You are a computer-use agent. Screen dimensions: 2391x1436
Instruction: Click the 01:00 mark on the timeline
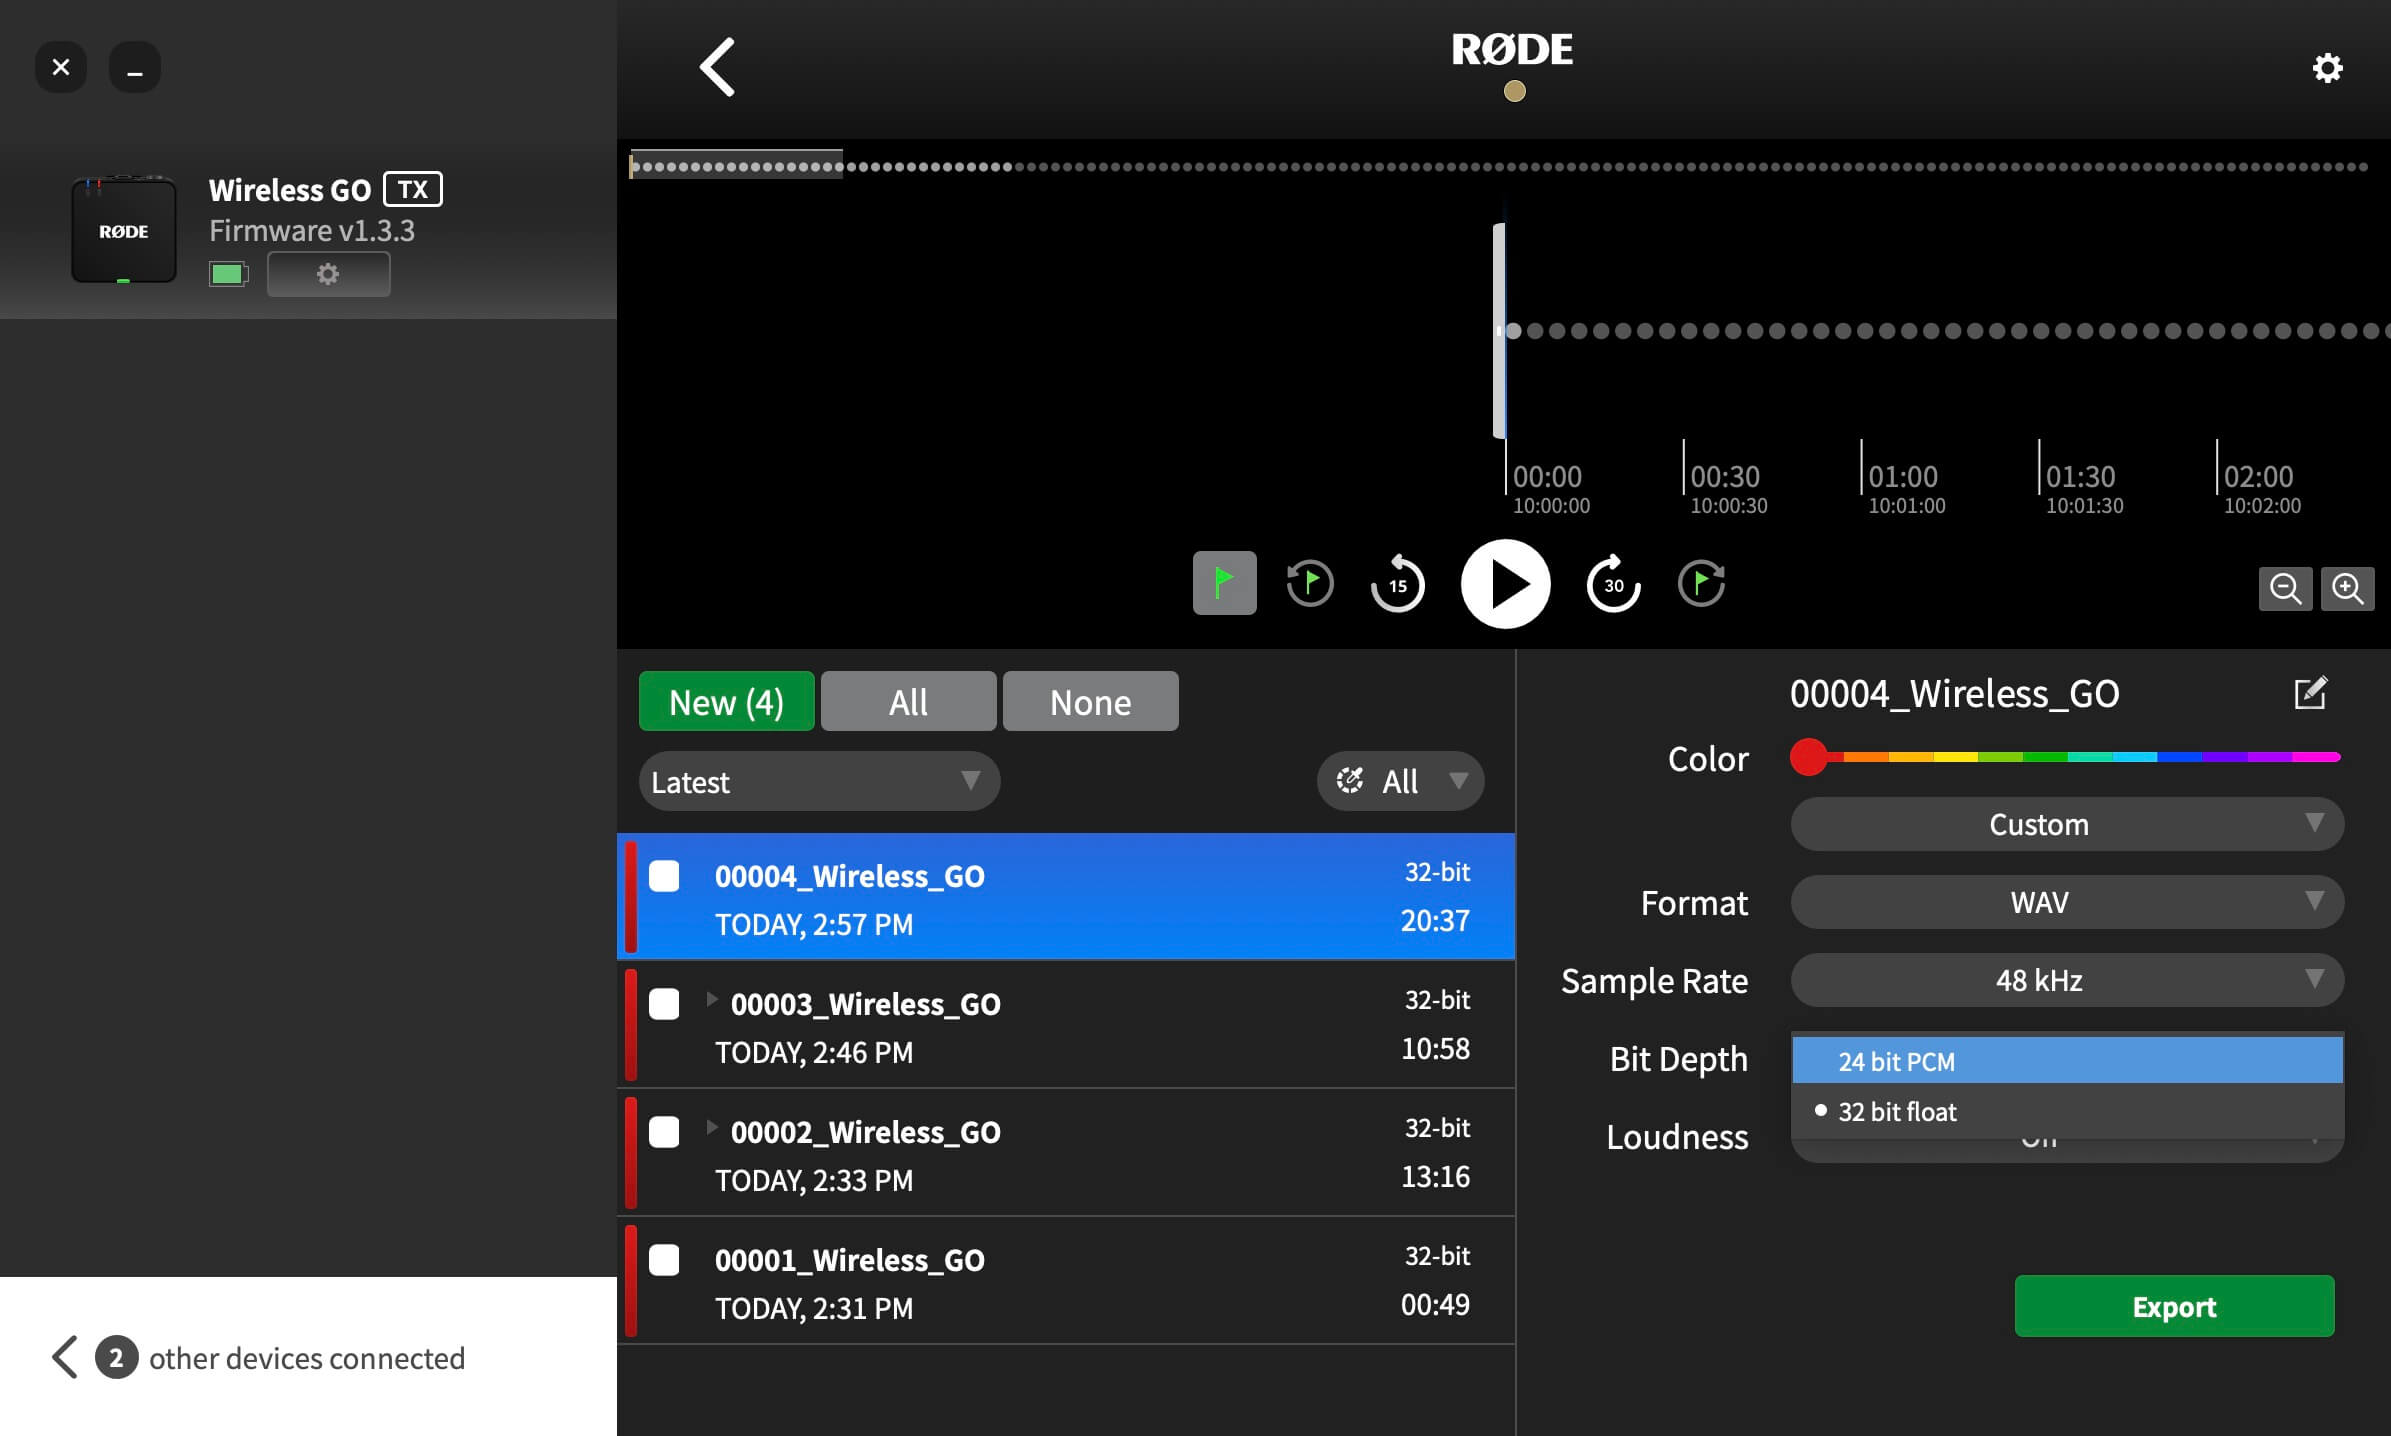click(x=1902, y=477)
